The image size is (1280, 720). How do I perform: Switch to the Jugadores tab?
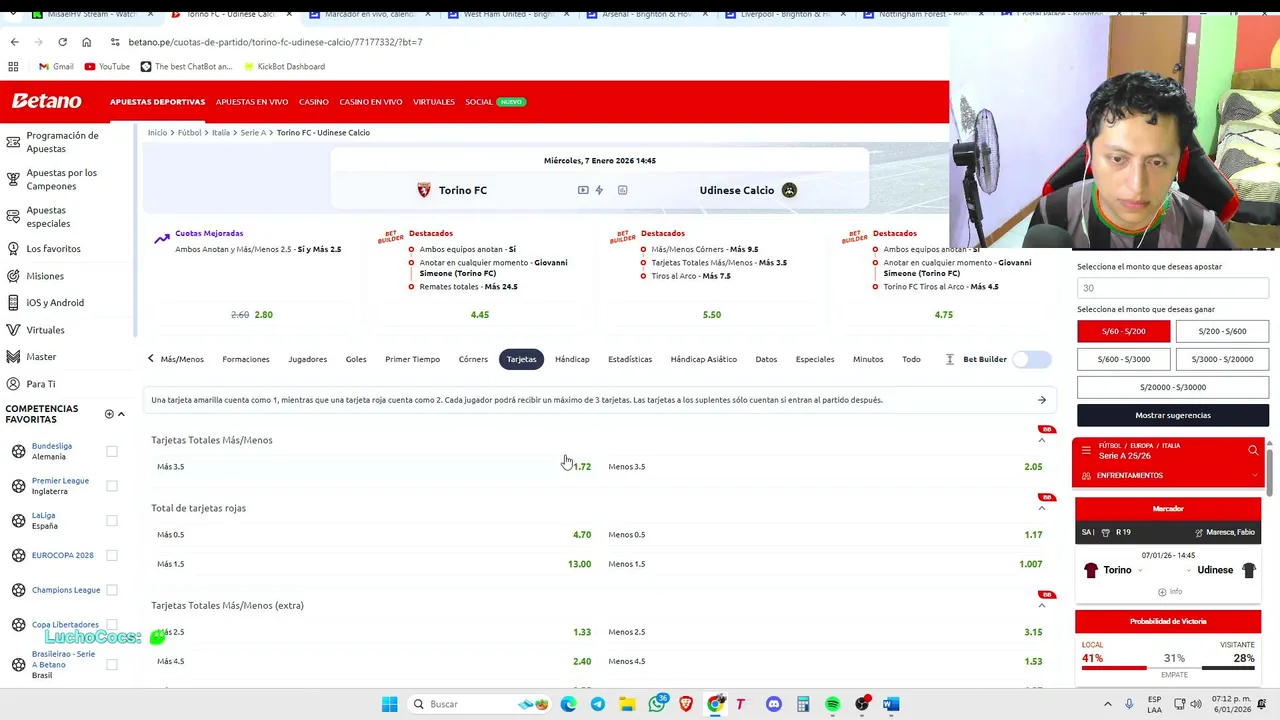tap(307, 359)
